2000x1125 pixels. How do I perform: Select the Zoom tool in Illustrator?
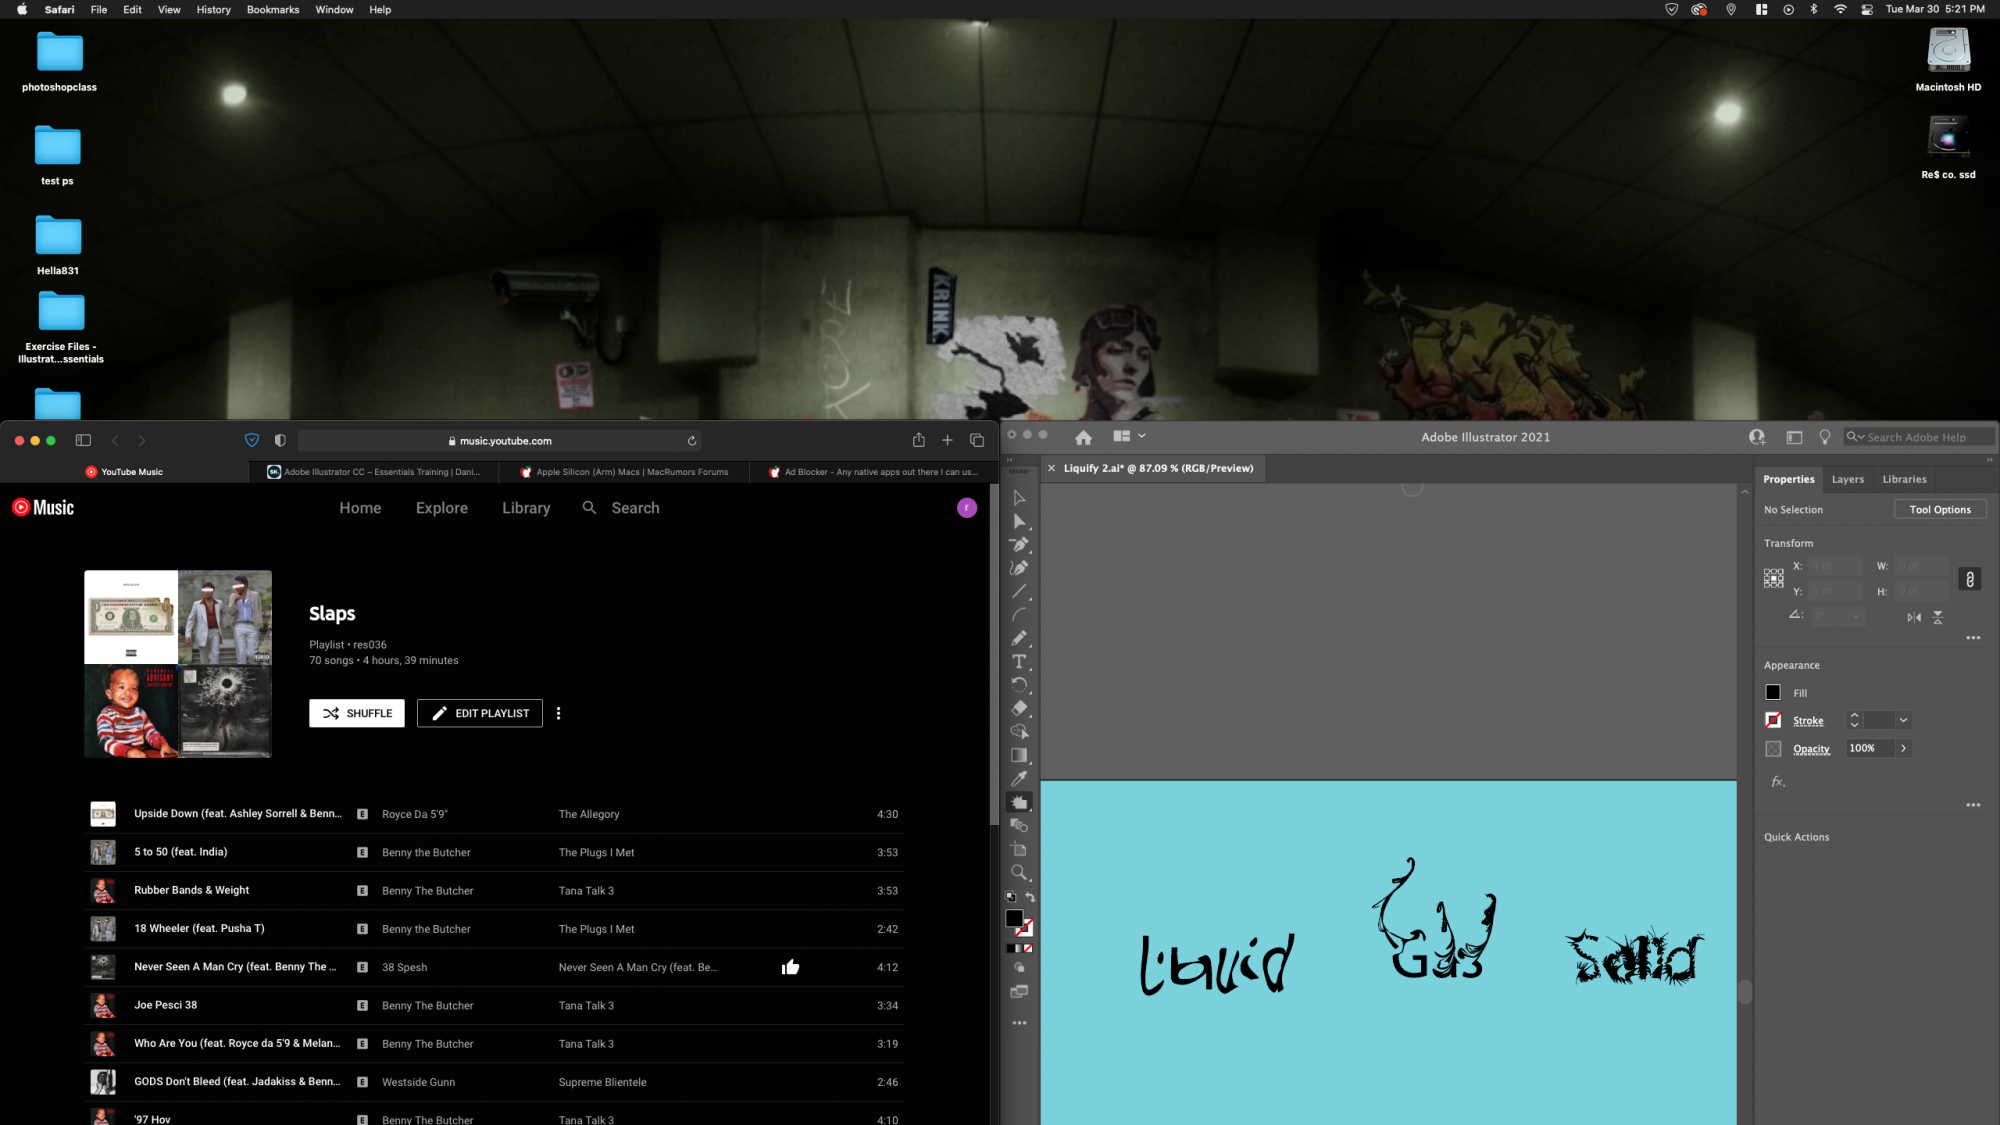click(1019, 873)
